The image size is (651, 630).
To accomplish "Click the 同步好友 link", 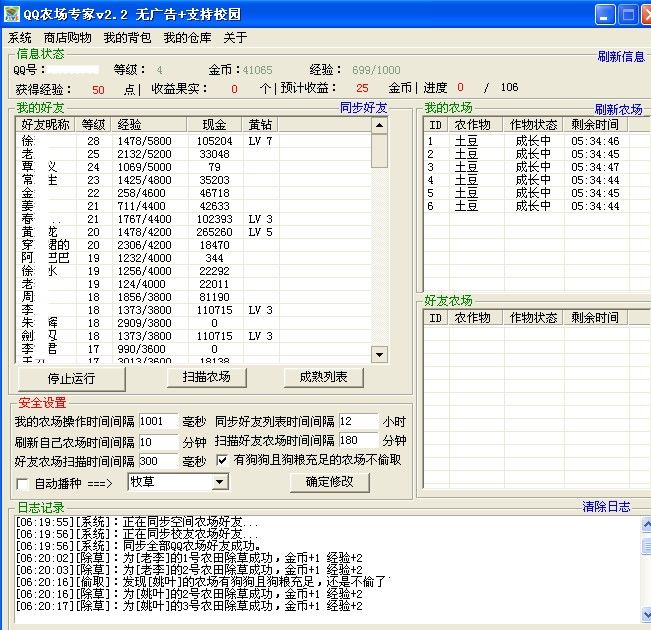I will pos(363,108).
